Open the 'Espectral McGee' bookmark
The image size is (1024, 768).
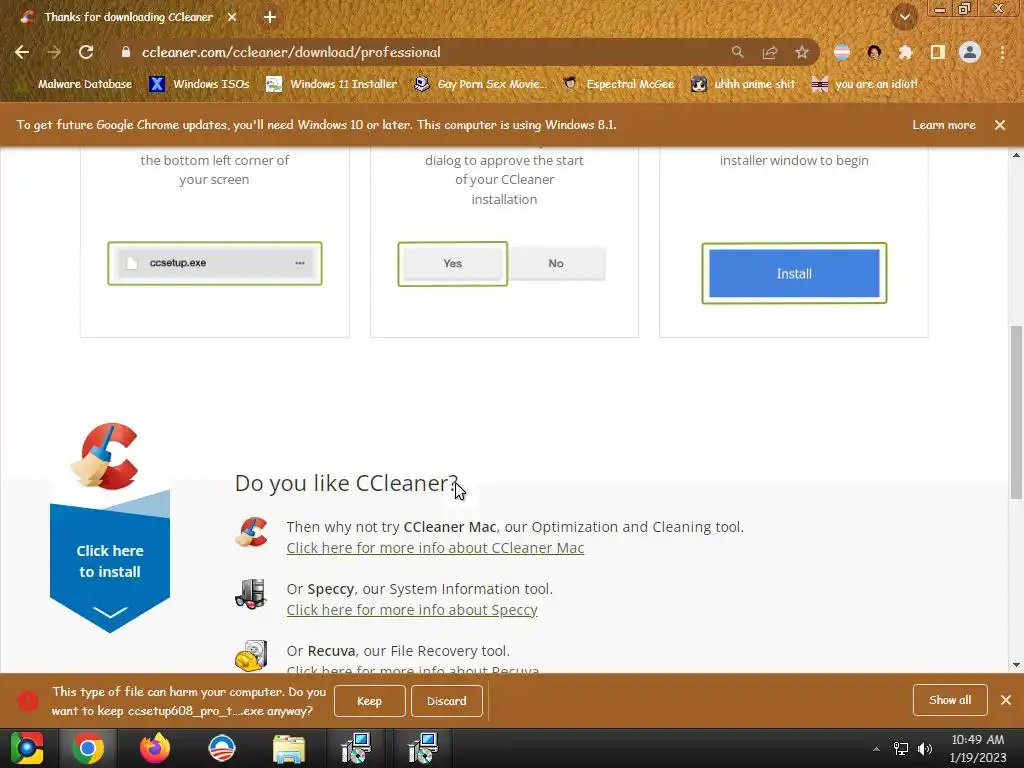(x=619, y=84)
